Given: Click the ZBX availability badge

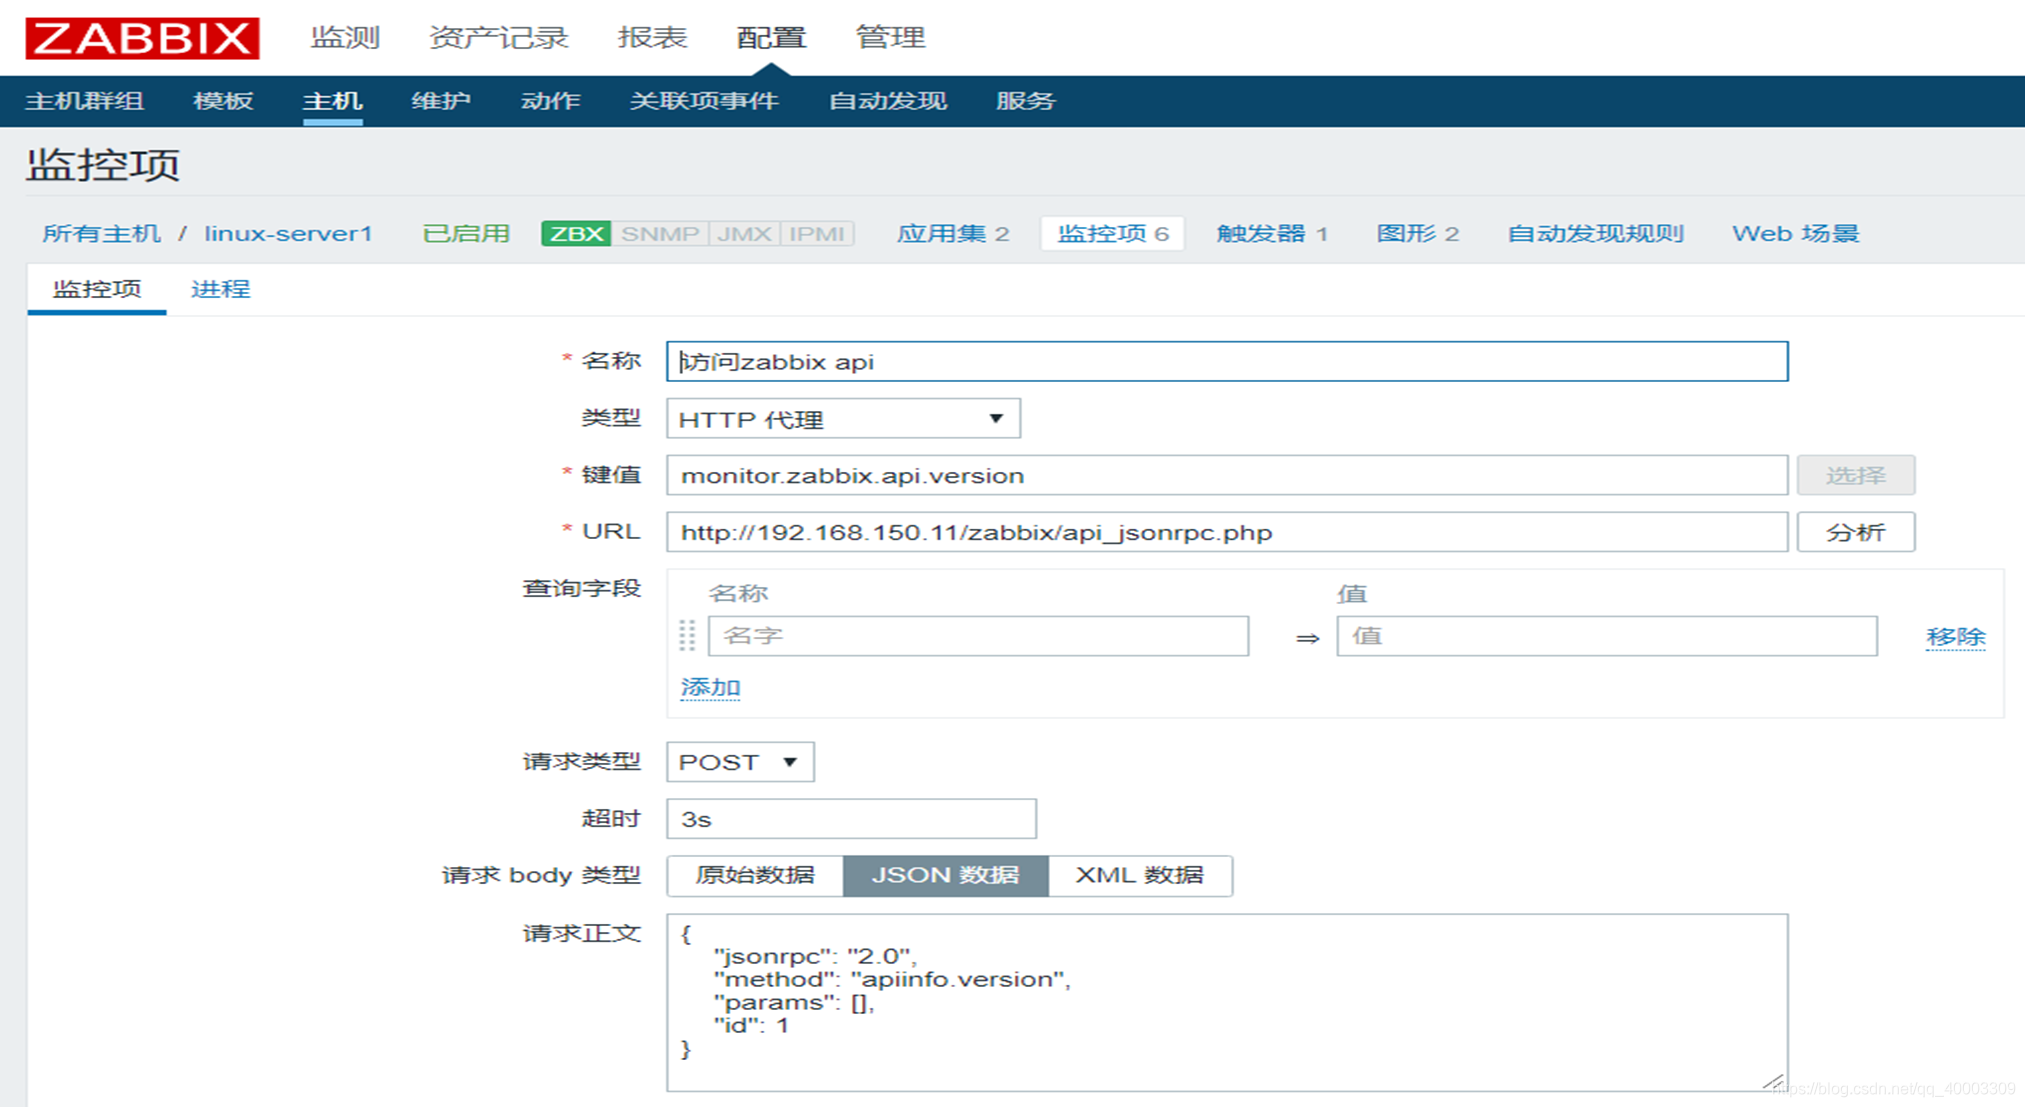Looking at the screenshot, I should 576,234.
